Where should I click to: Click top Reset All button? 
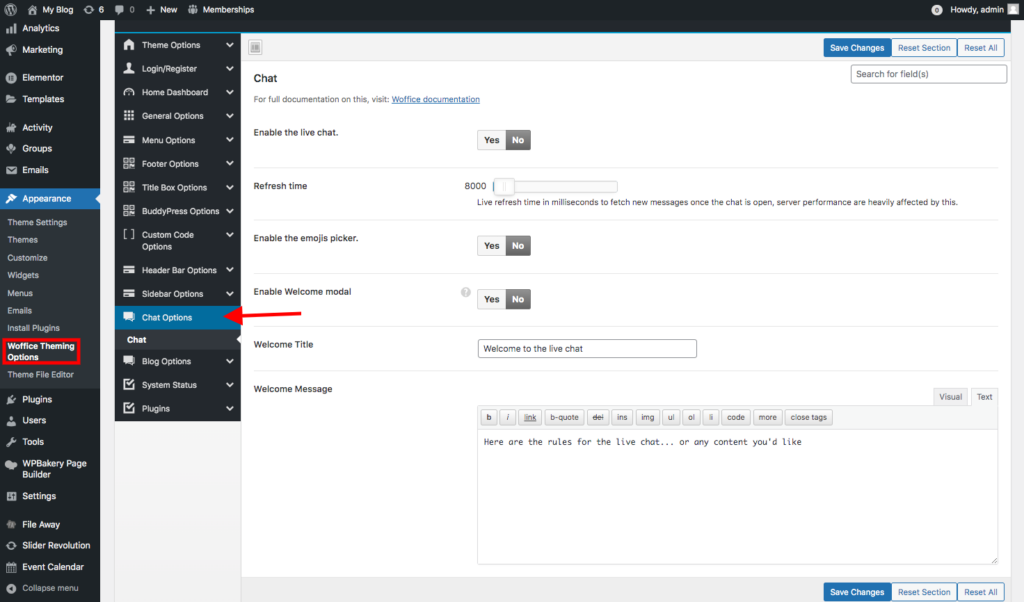click(980, 48)
